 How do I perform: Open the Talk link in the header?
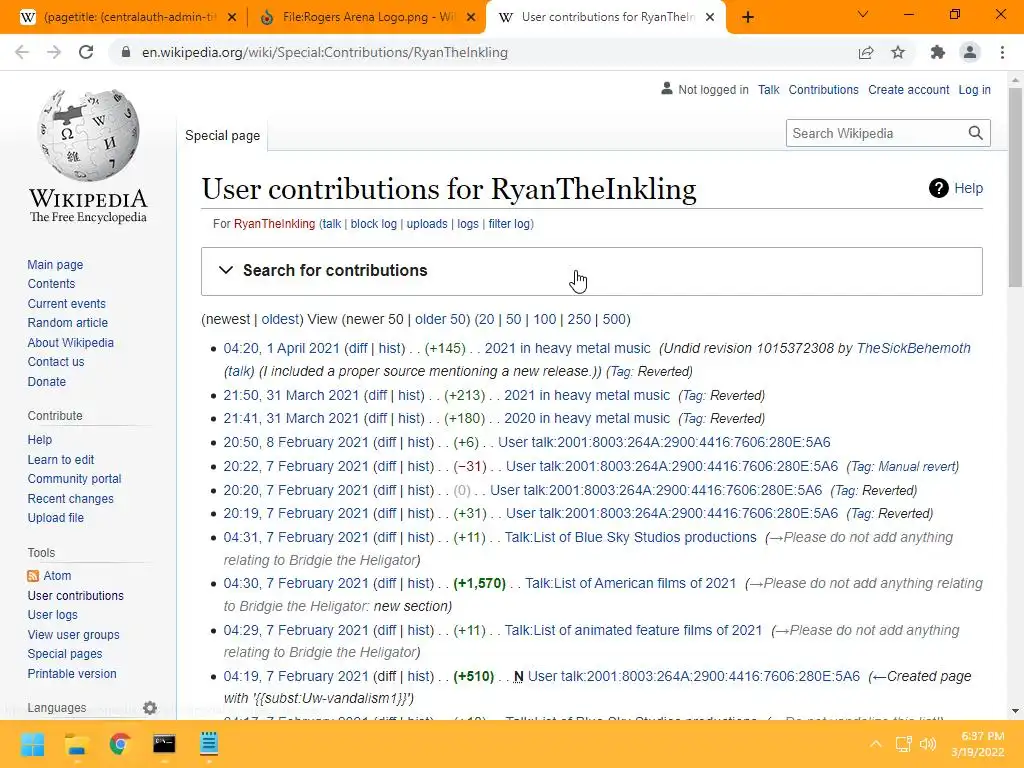[769, 89]
